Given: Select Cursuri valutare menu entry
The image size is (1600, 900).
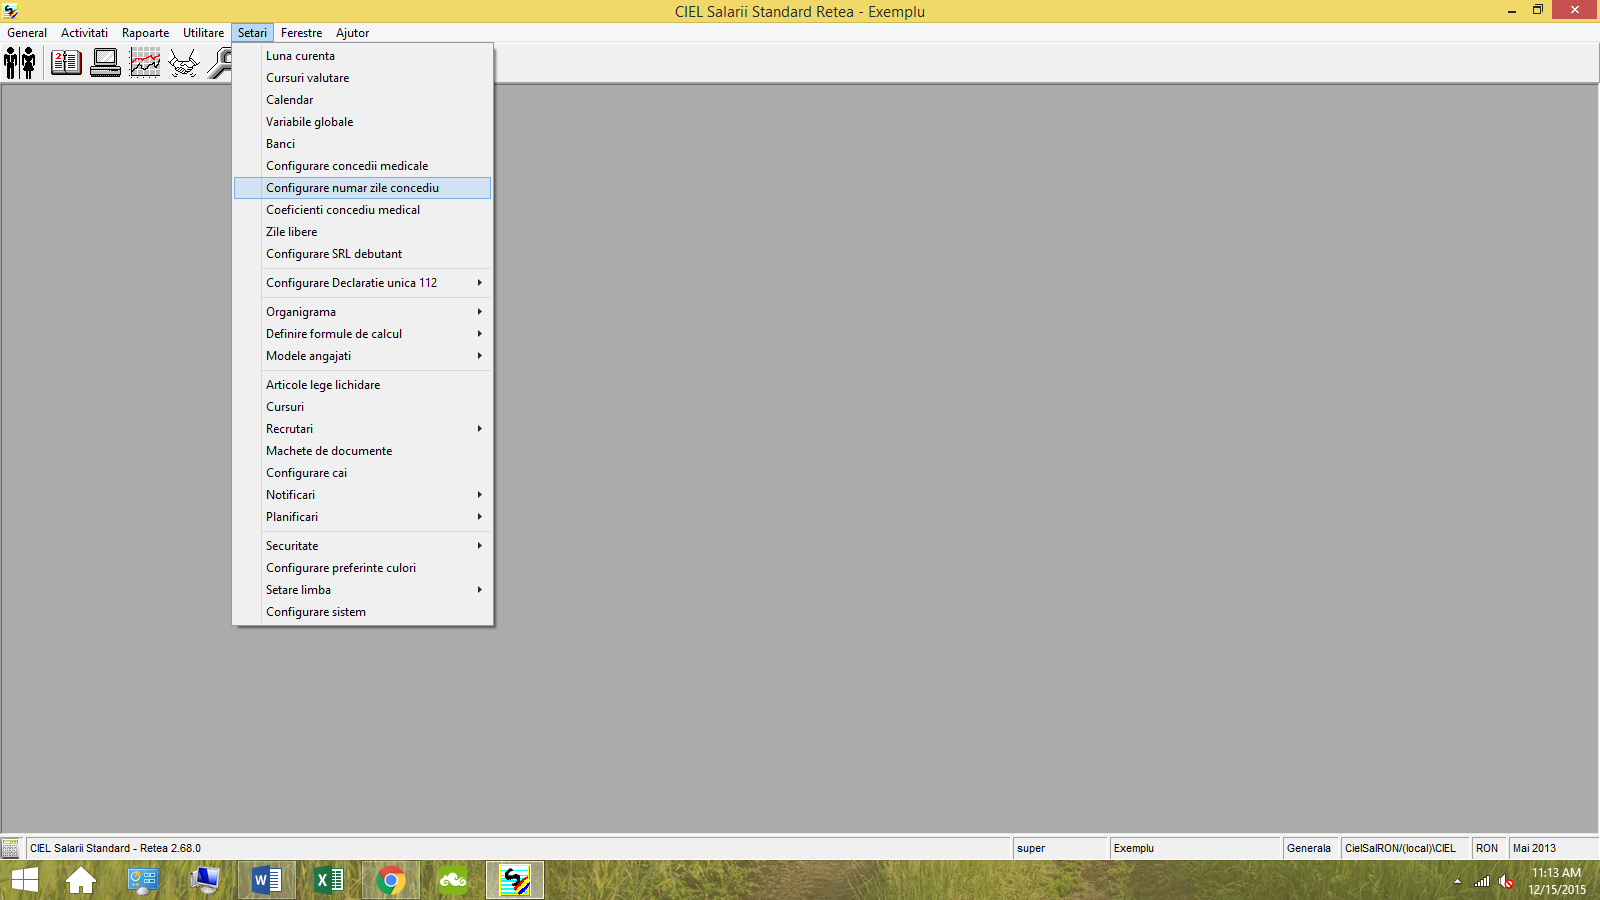Looking at the screenshot, I should coord(362,78).
